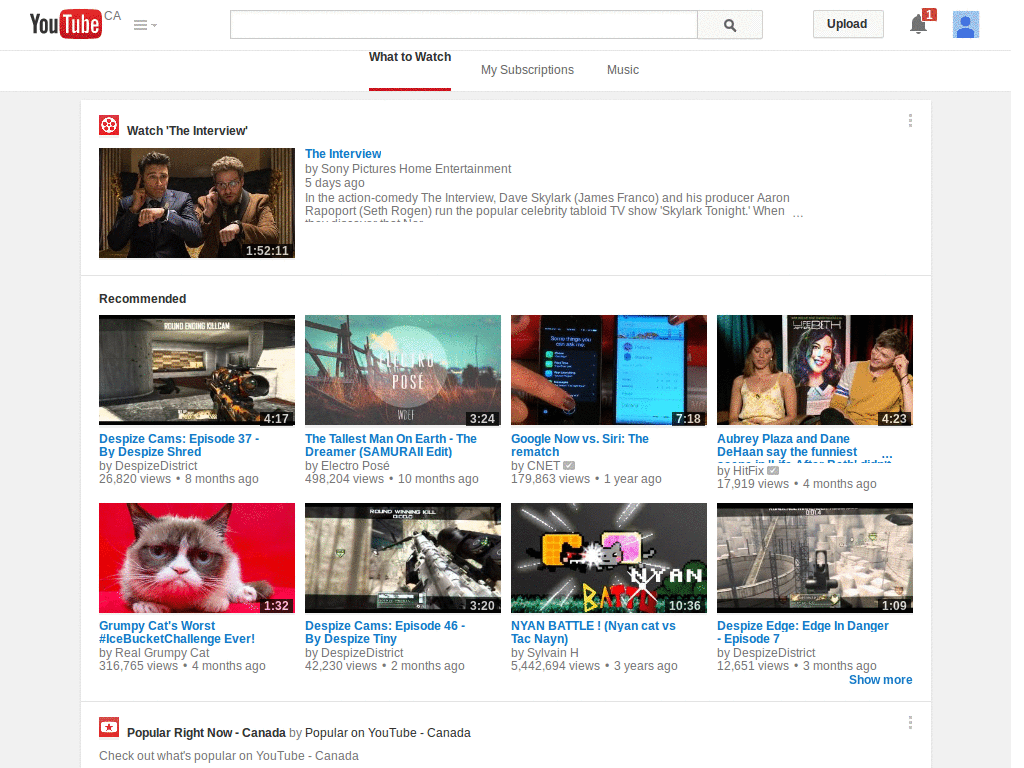The image size is (1024, 768).
Task: Click NYAN BATTLE title link
Action: point(593,632)
